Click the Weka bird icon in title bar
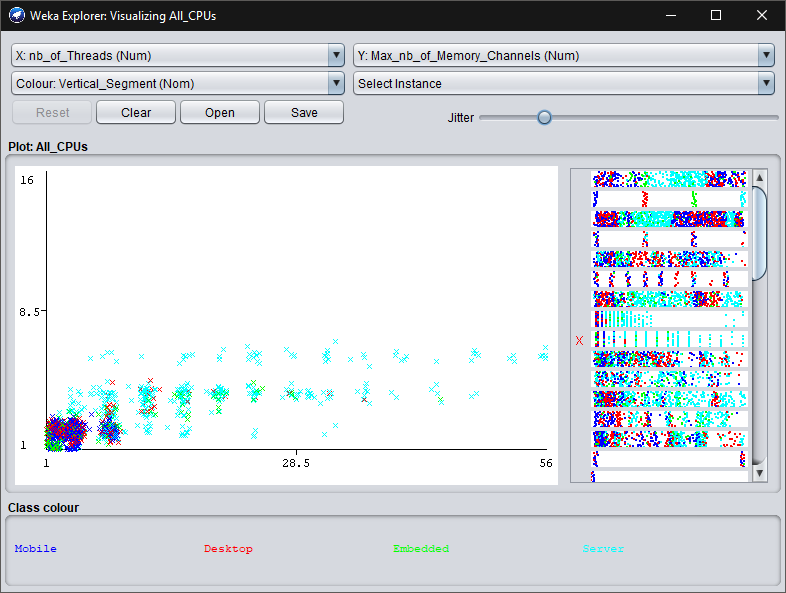The width and height of the screenshot is (786, 593). click(x=17, y=15)
